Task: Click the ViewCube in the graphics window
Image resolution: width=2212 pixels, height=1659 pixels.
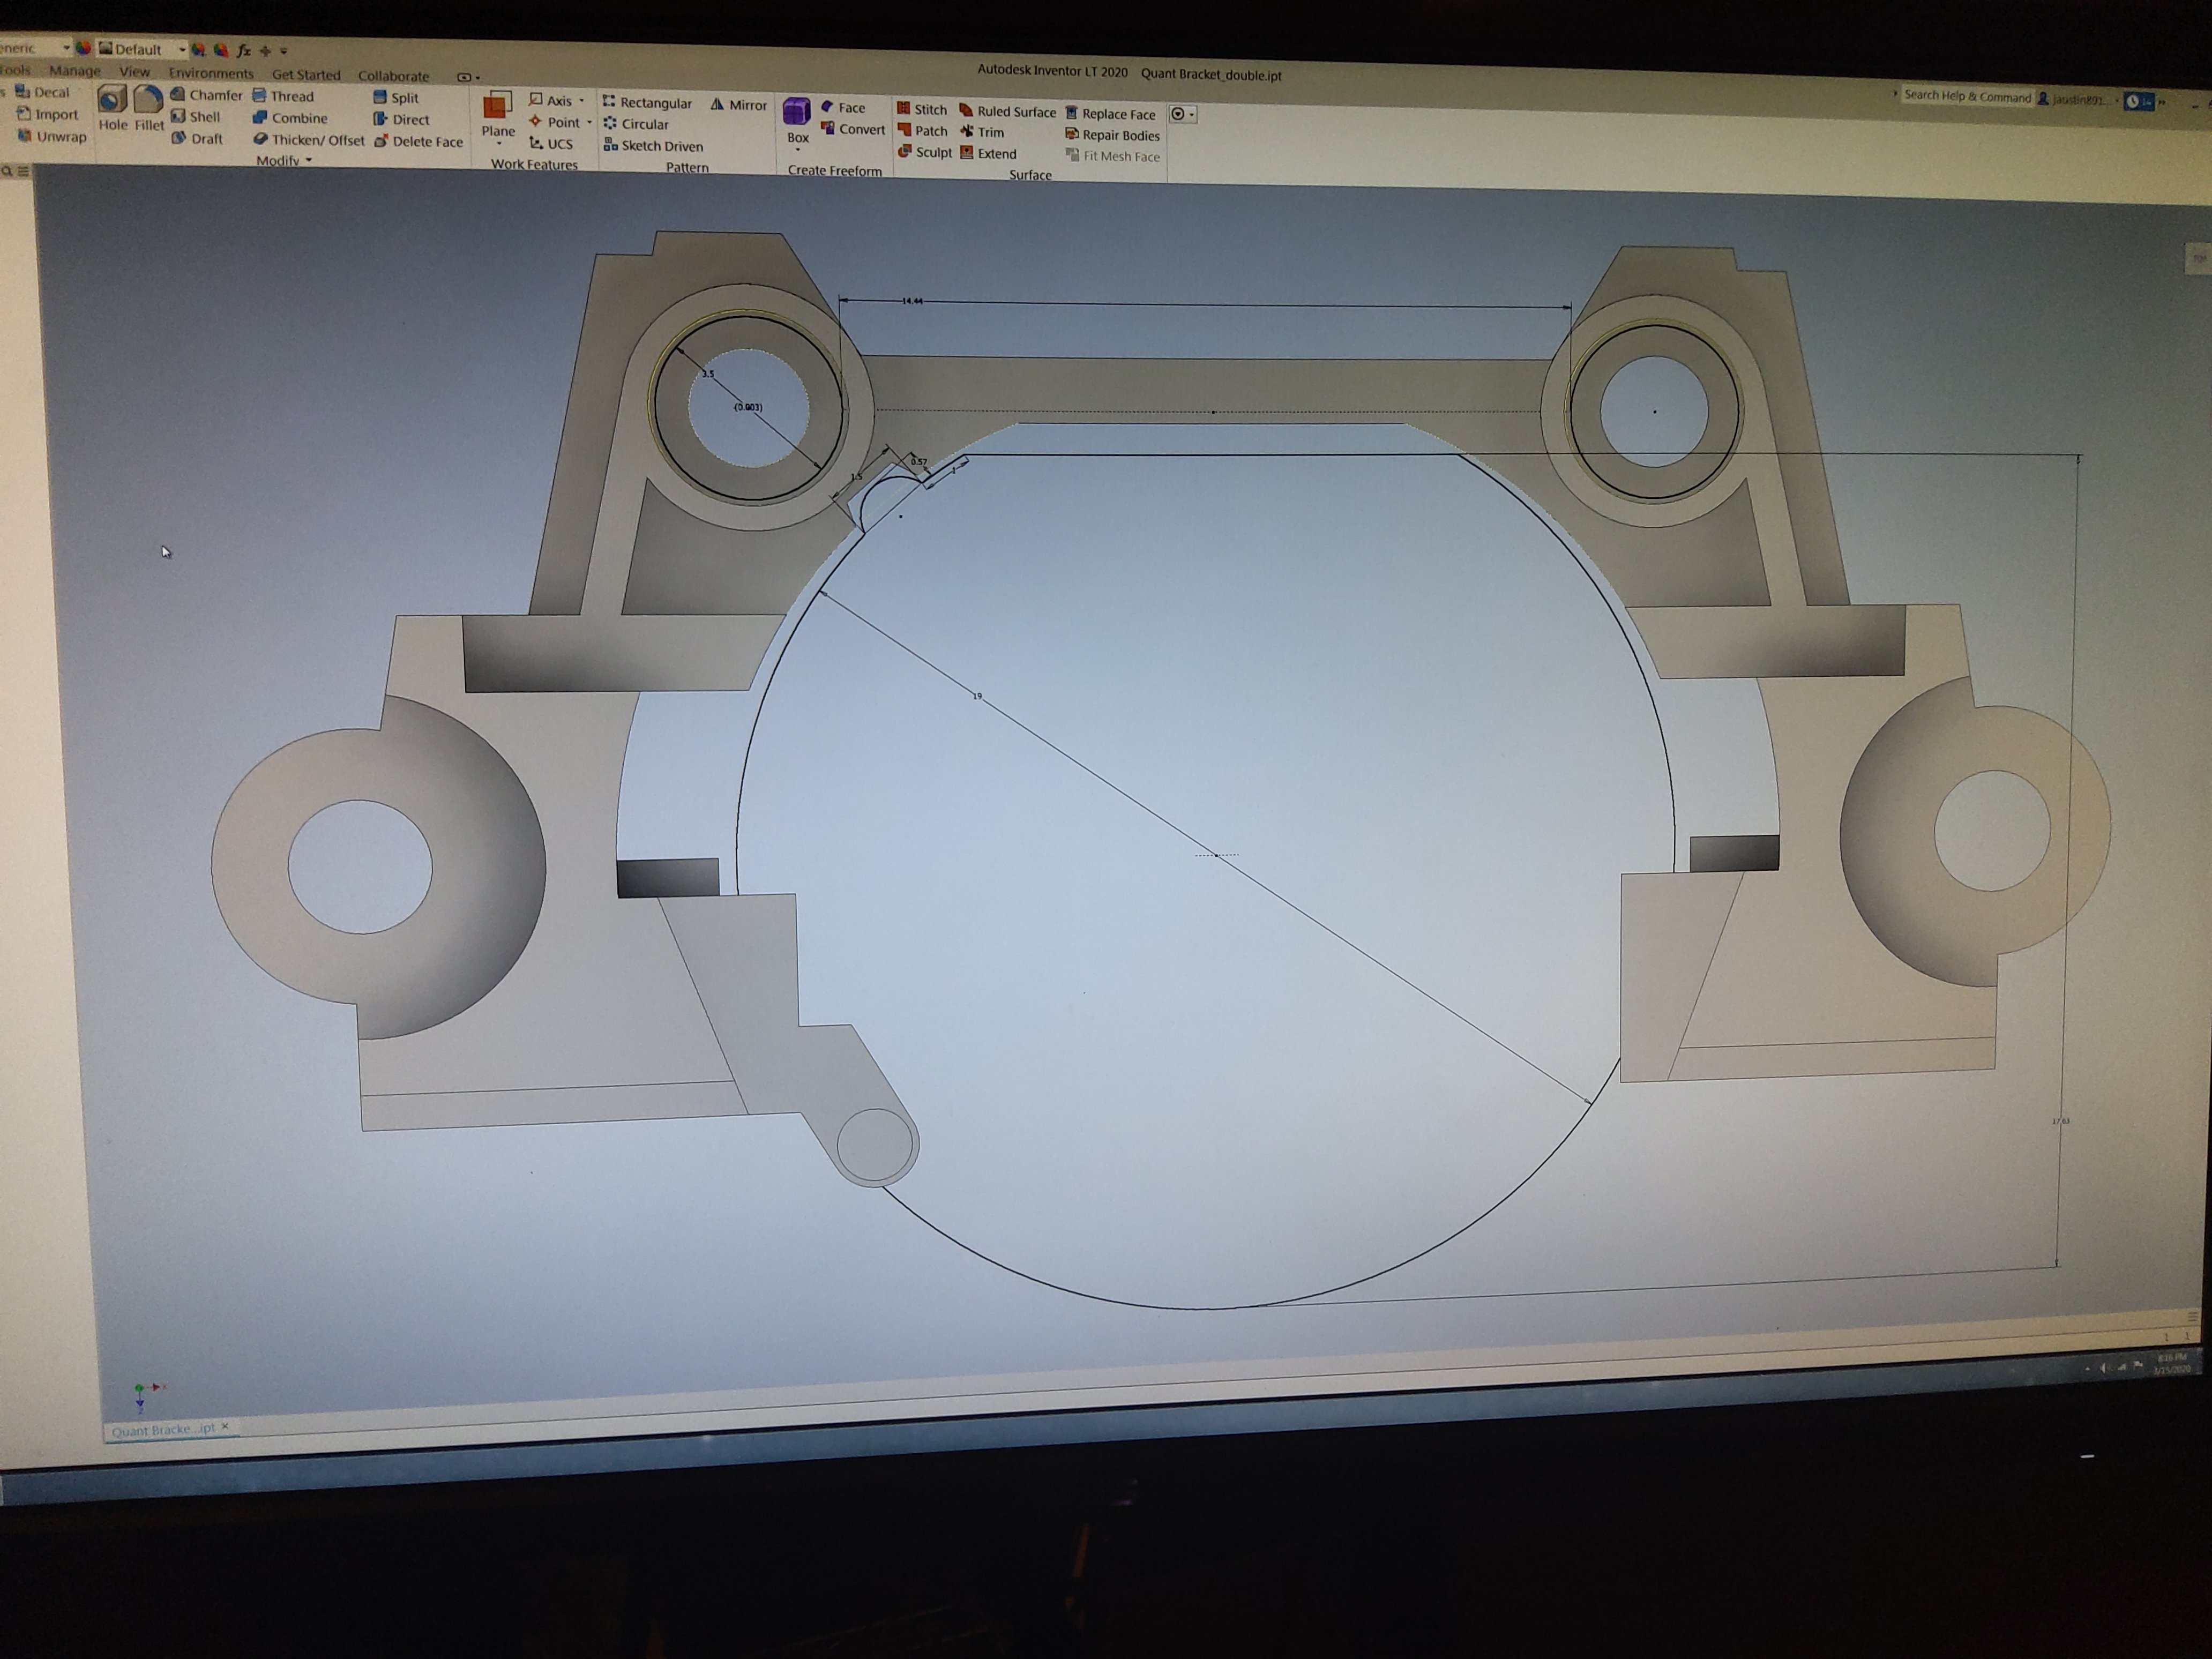Action: 2197,258
